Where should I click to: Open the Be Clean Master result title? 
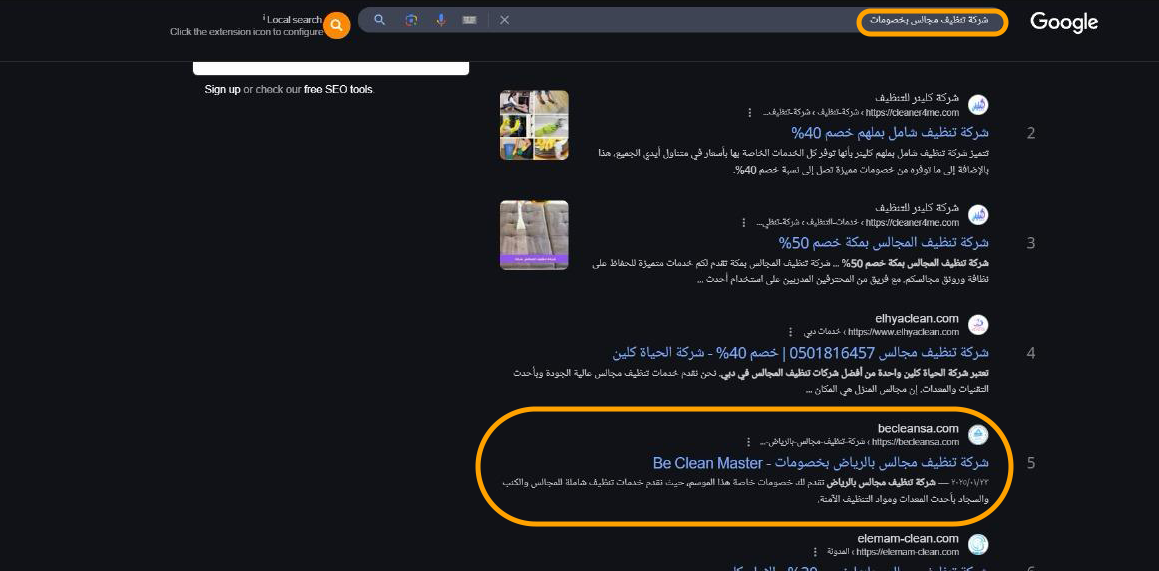click(x=820, y=463)
